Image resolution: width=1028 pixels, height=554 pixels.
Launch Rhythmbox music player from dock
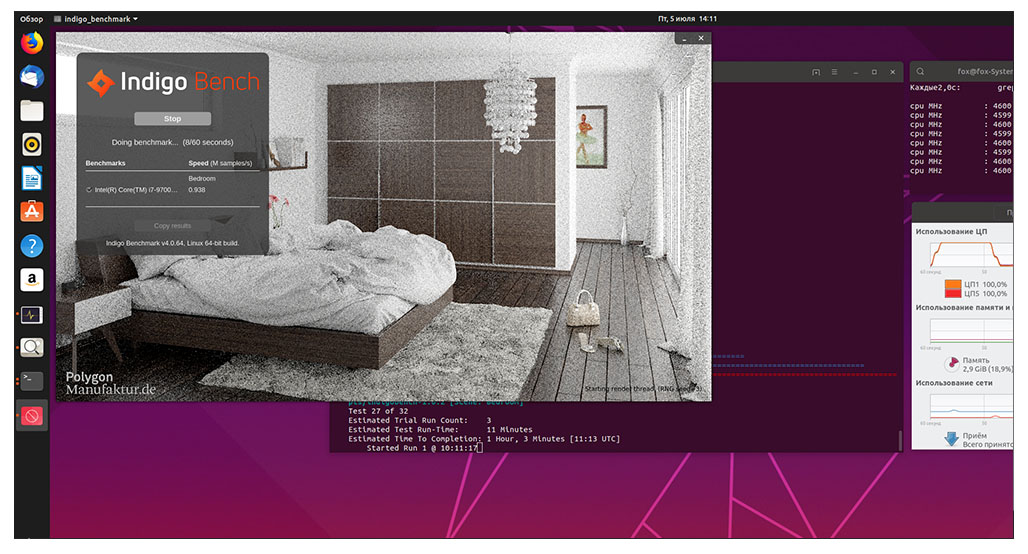pyautogui.click(x=31, y=144)
